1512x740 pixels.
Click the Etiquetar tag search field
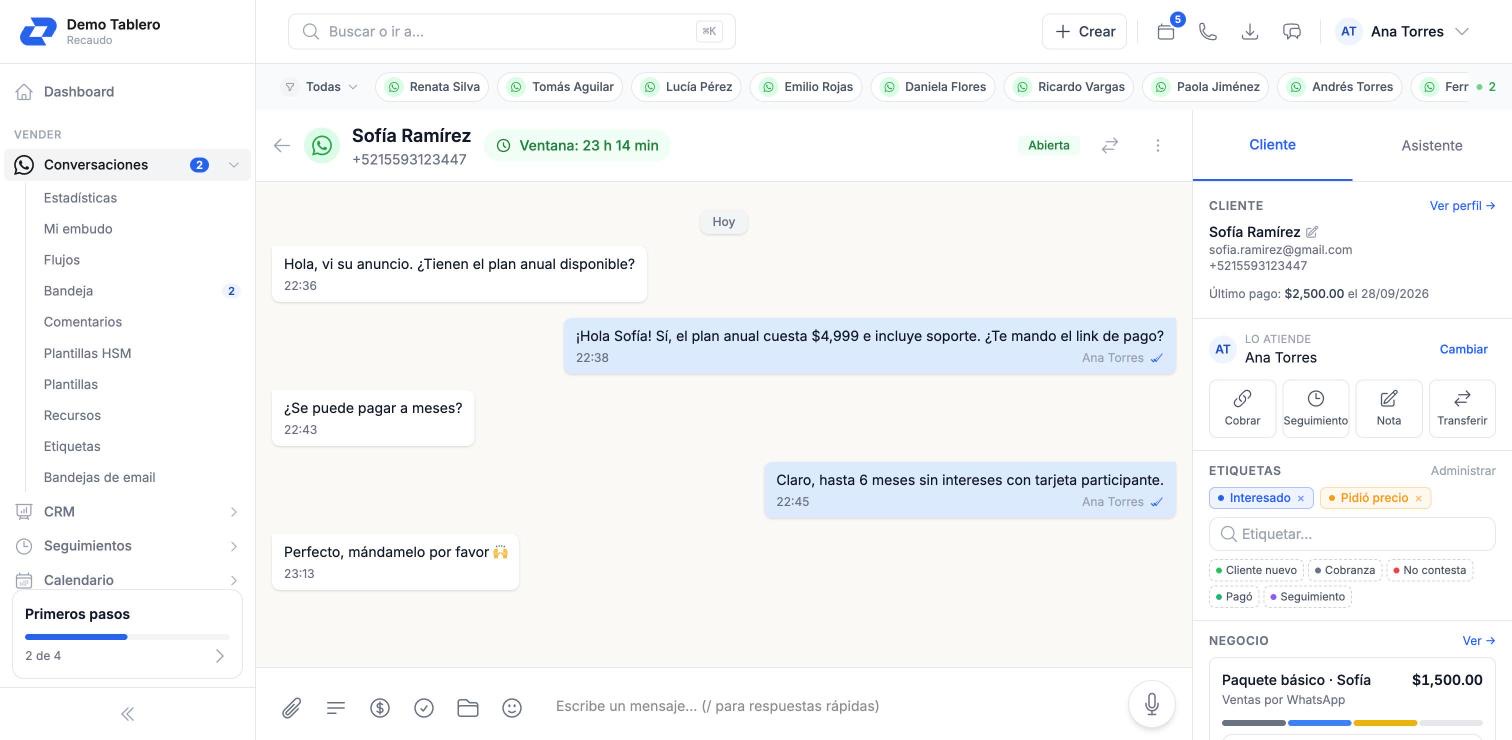[1352, 534]
